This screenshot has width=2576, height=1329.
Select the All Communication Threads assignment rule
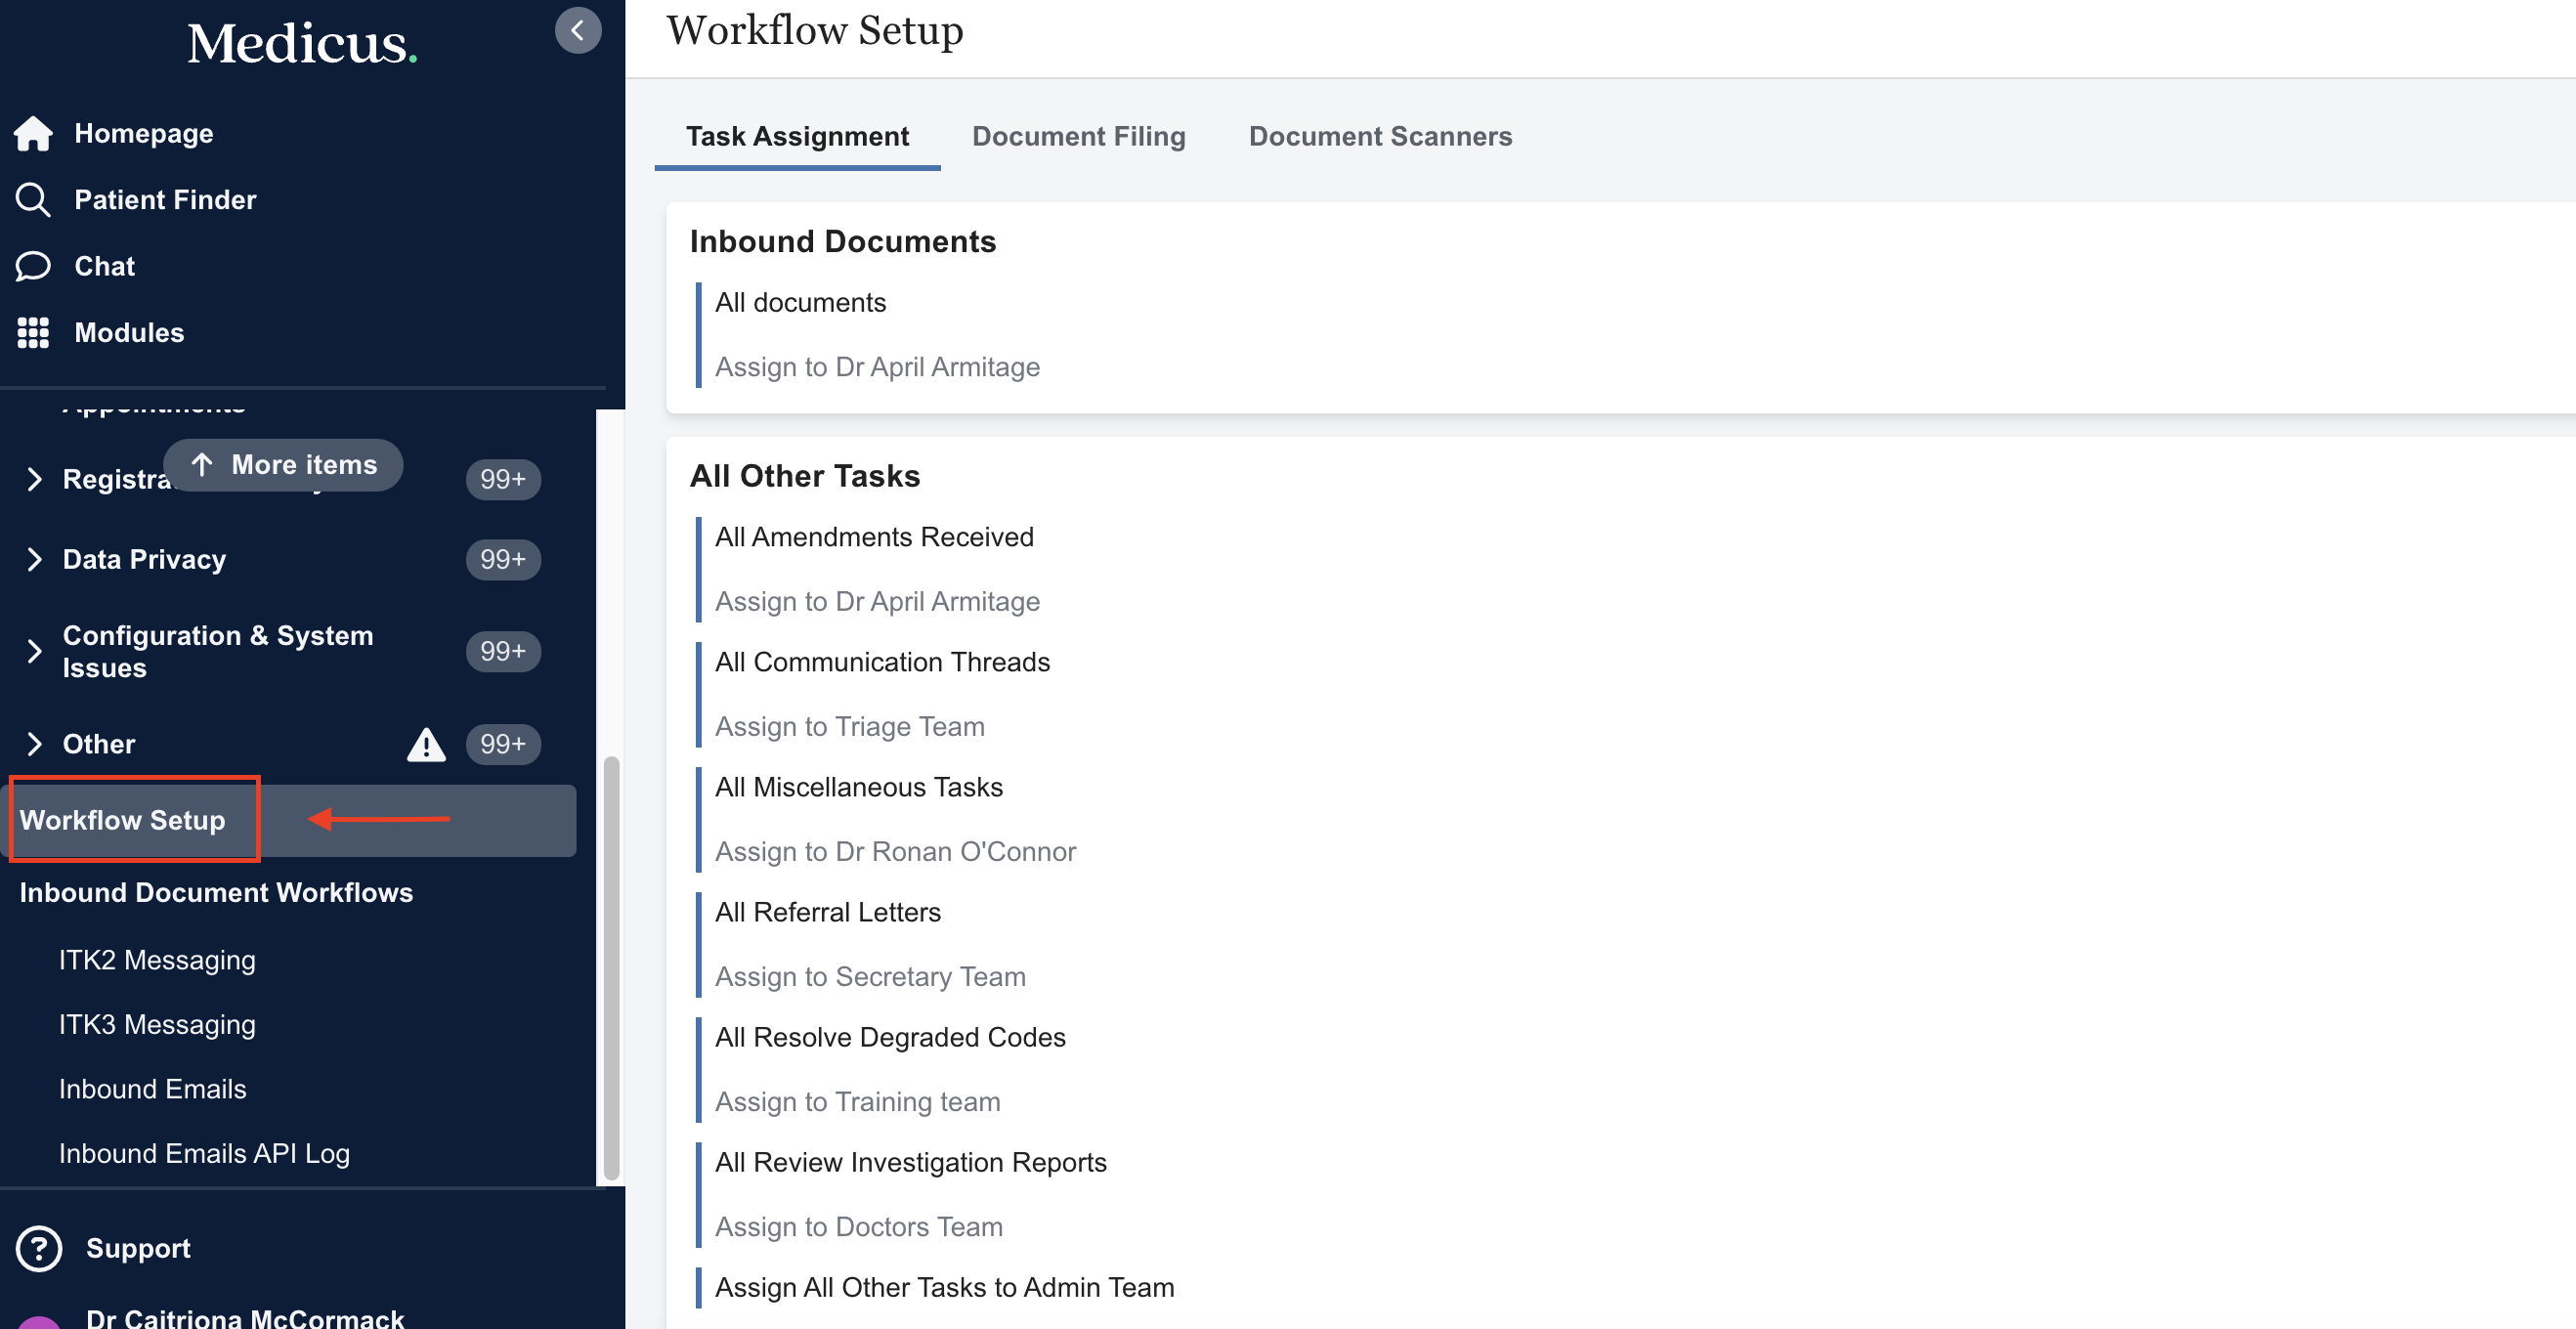(882, 662)
